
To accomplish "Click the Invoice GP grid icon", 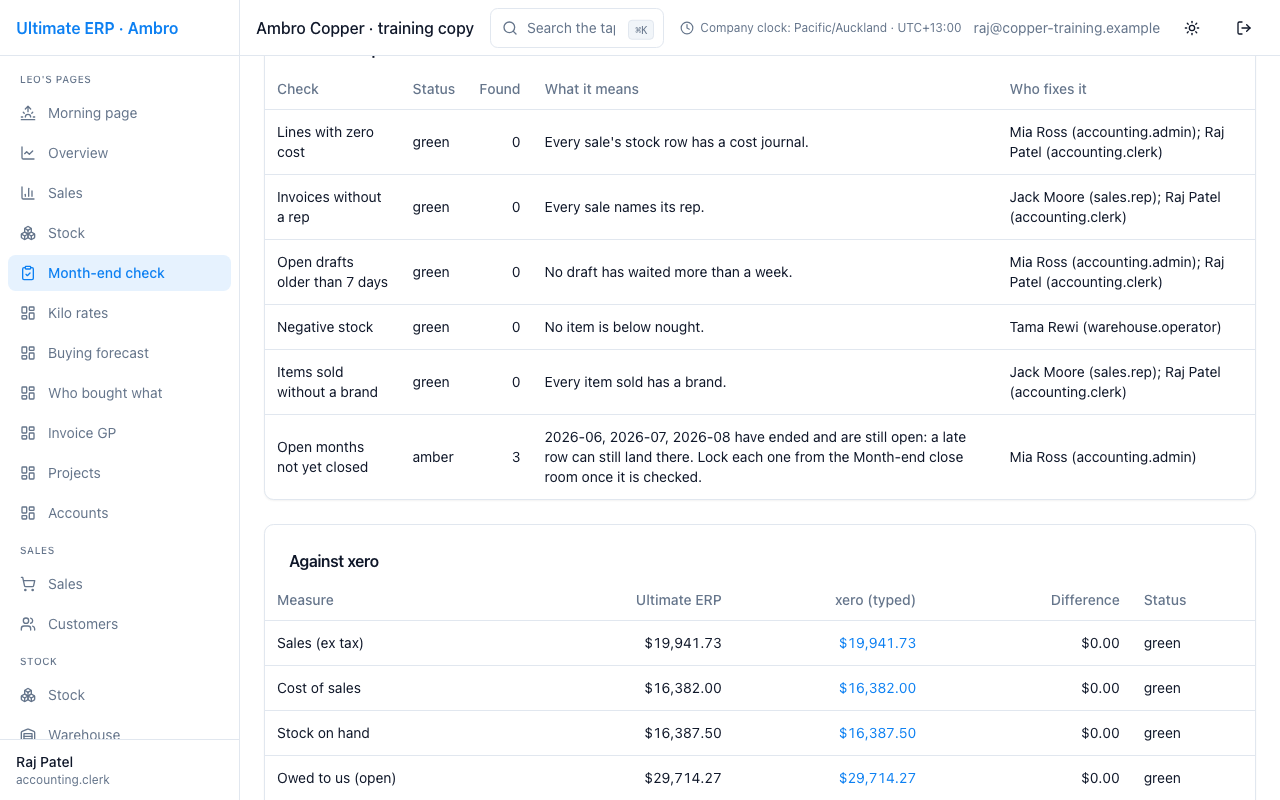I will point(28,433).
